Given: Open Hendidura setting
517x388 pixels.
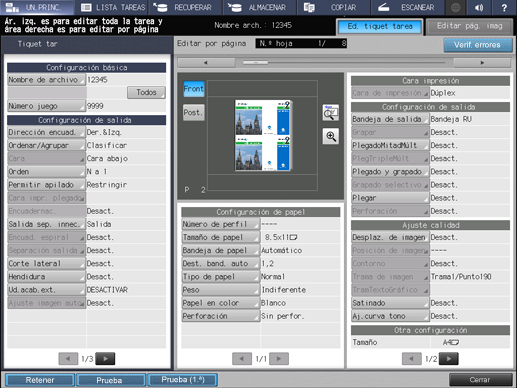Looking at the screenshot, I should 46,277.
